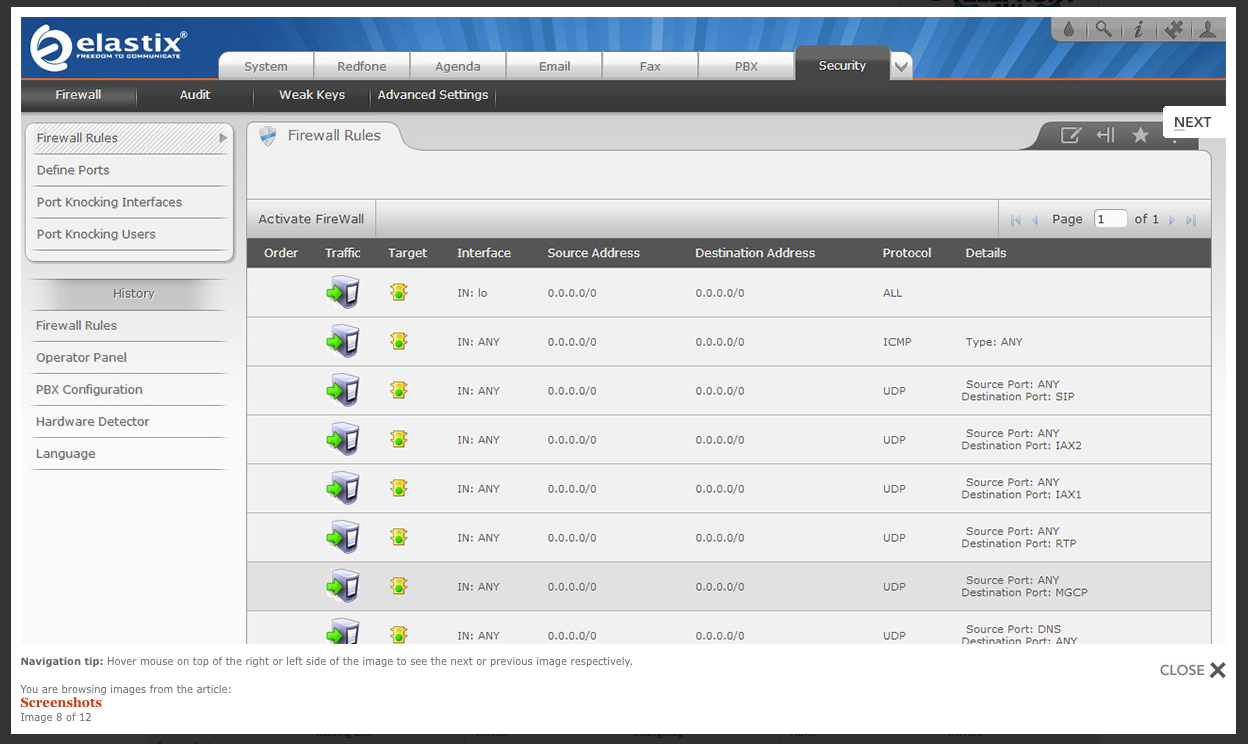Screen dimensions: 1248x744
Task: Click traffic icon in the RTP row
Action: (x=343, y=538)
